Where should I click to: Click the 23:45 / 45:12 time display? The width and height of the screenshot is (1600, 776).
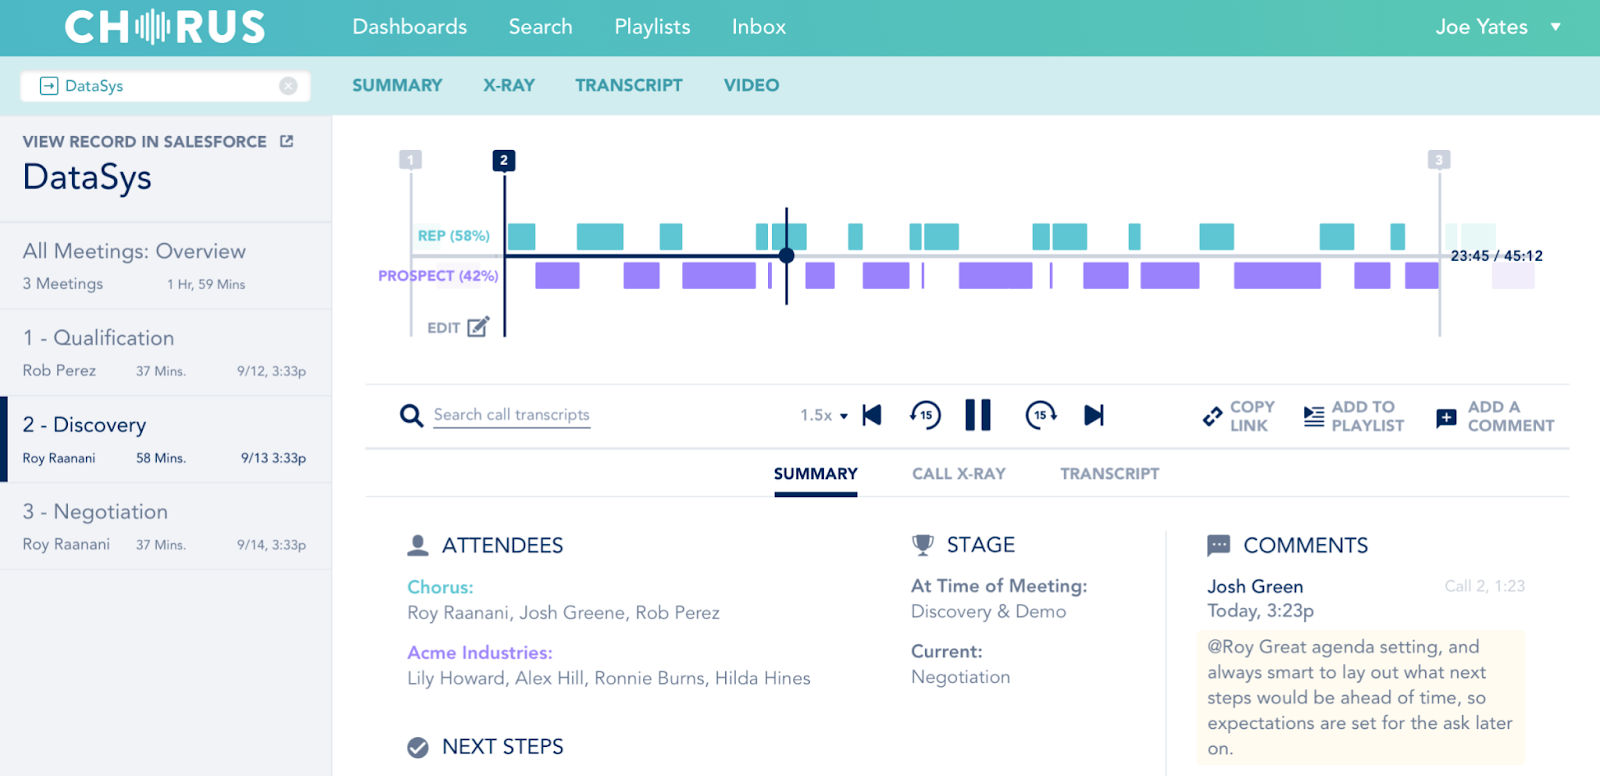[x=1497, y=256]
